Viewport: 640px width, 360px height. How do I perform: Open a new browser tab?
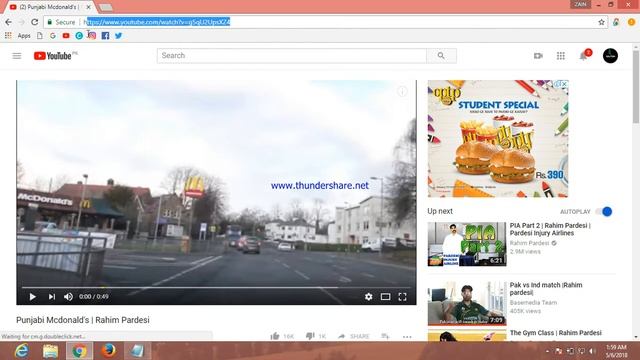[x=106, y=7]
